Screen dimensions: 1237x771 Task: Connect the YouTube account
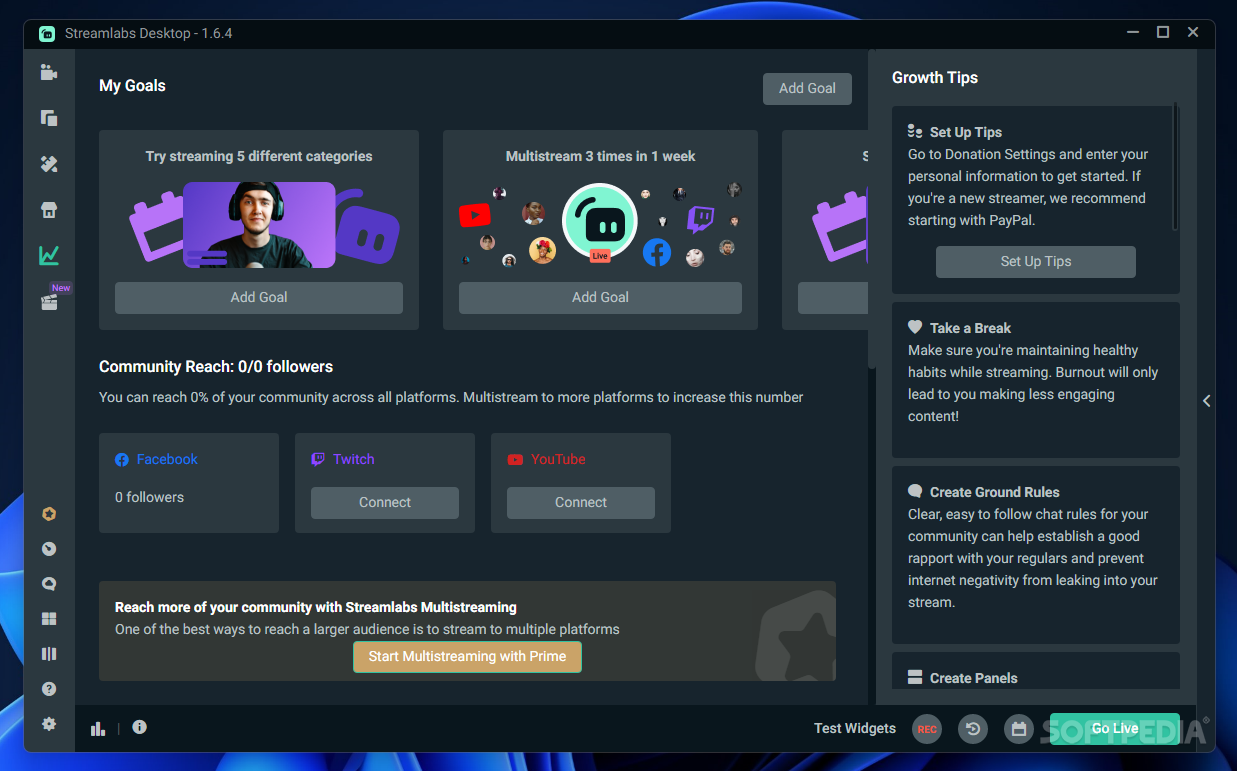point(581,502)
